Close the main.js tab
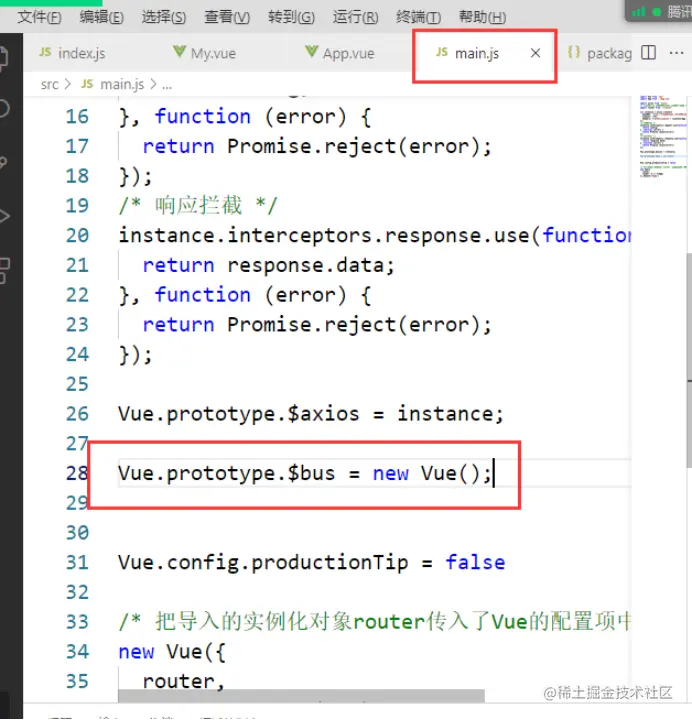Viewport: 692px width, 720px height. point(535,53)
